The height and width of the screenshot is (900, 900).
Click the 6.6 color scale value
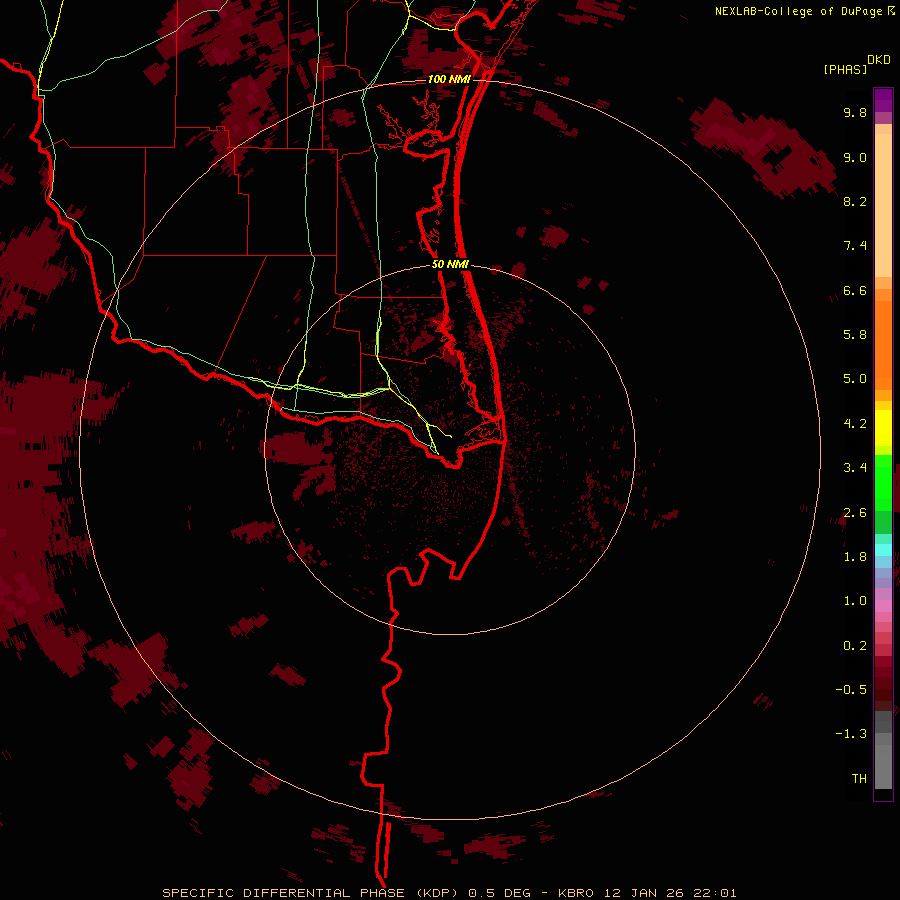point(855,290)
